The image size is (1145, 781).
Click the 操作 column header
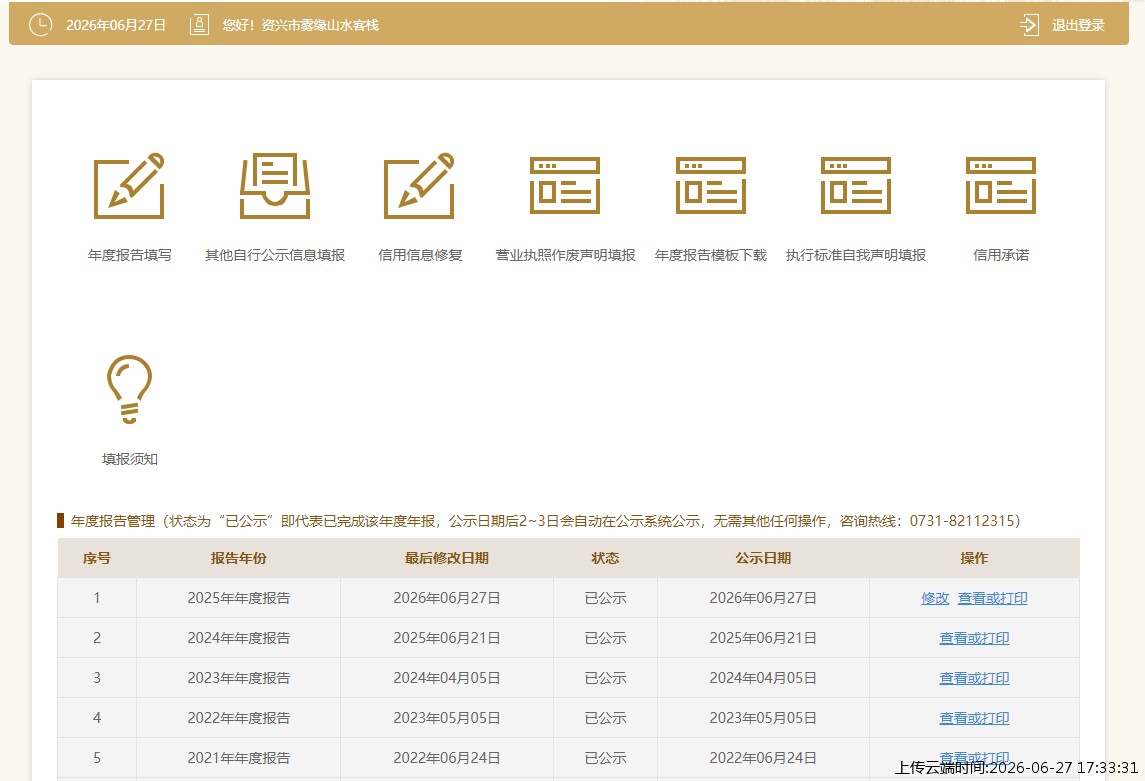pyautogui.click(x=974, y=558)
